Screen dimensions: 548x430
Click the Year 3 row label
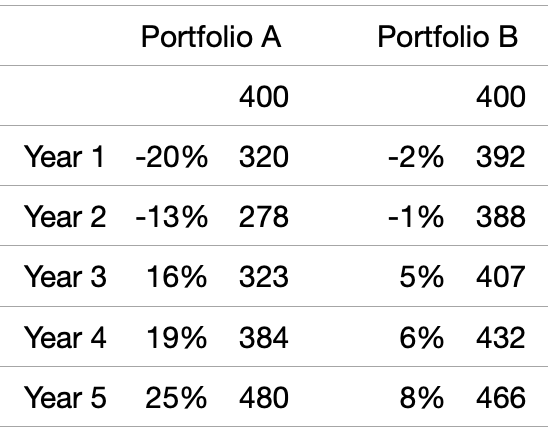tap(65, 277)
